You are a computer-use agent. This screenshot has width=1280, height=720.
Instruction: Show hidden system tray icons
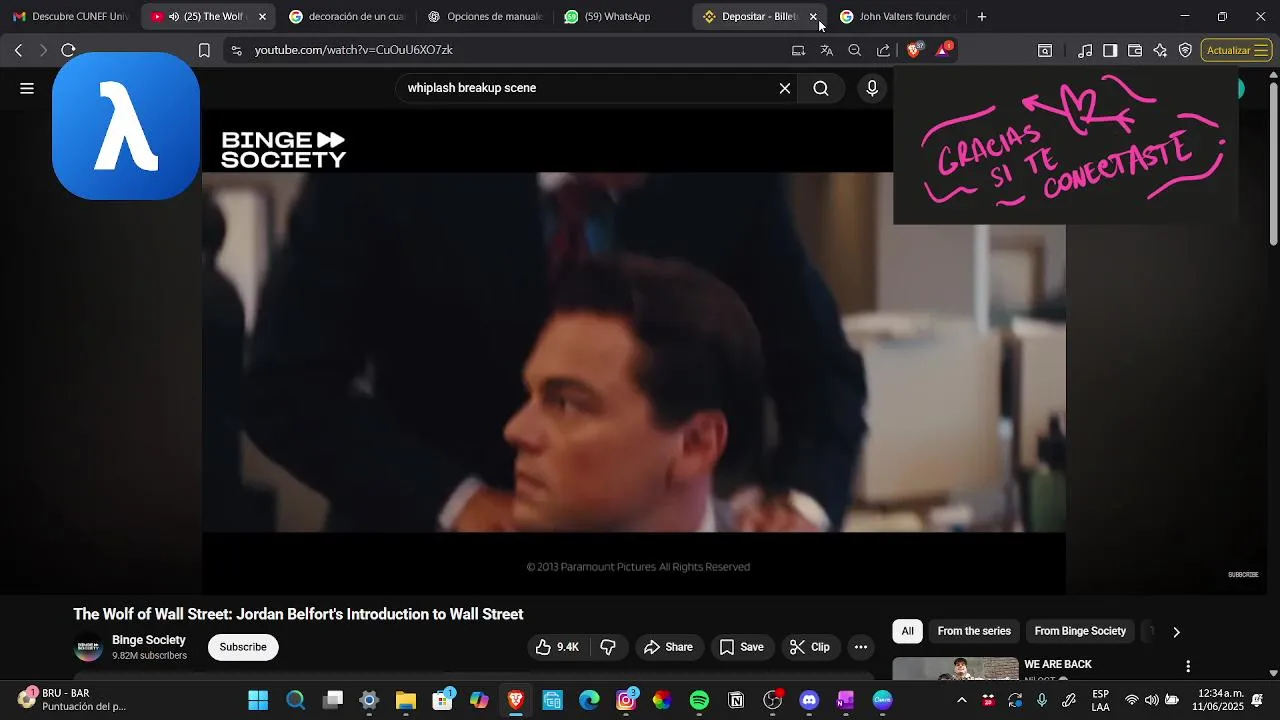962,700
